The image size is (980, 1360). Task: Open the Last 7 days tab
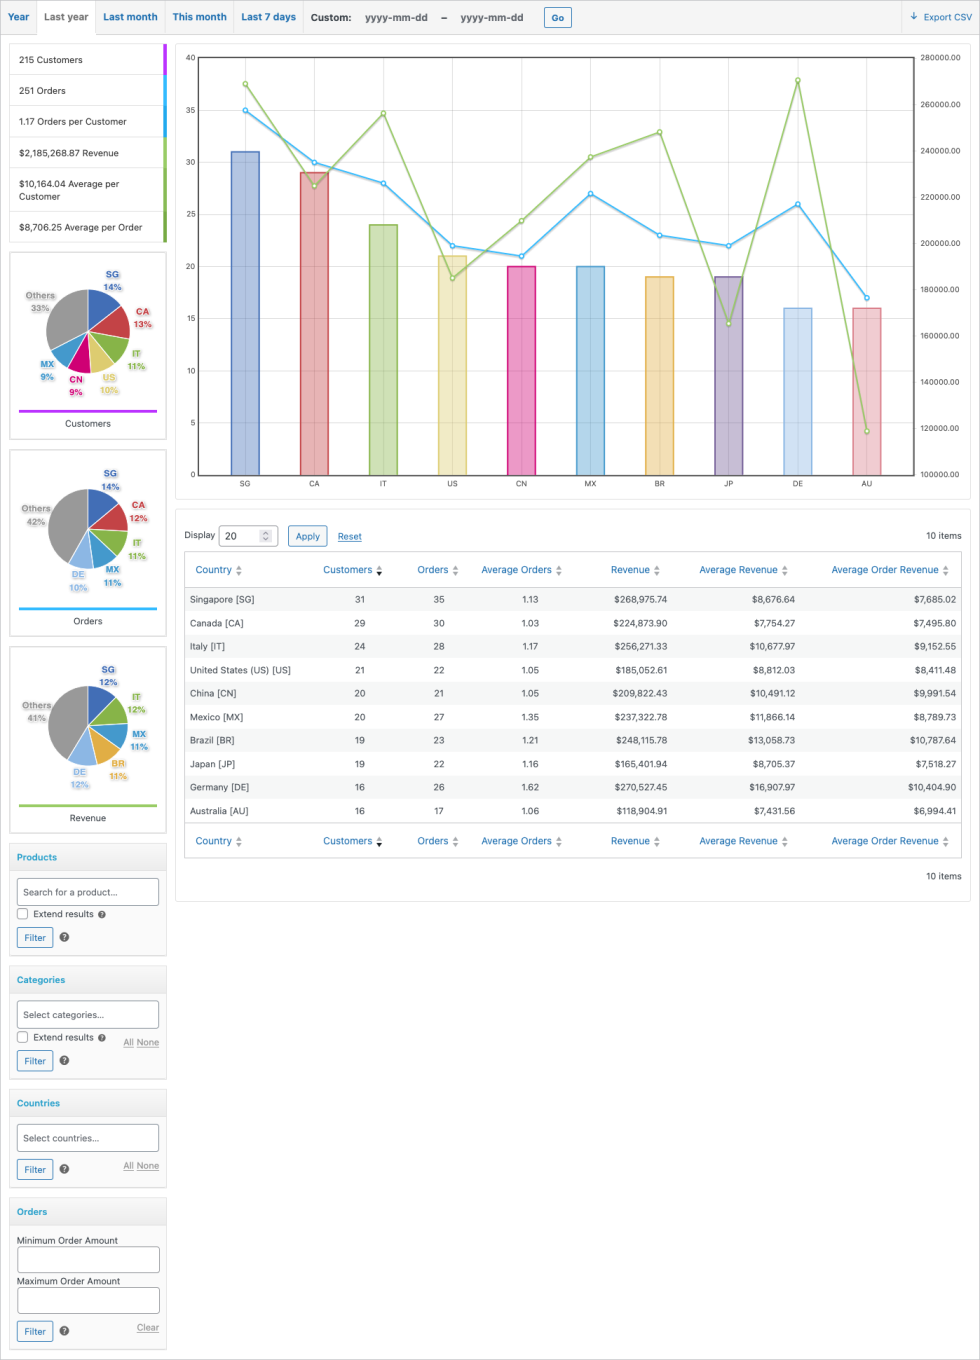268,17
